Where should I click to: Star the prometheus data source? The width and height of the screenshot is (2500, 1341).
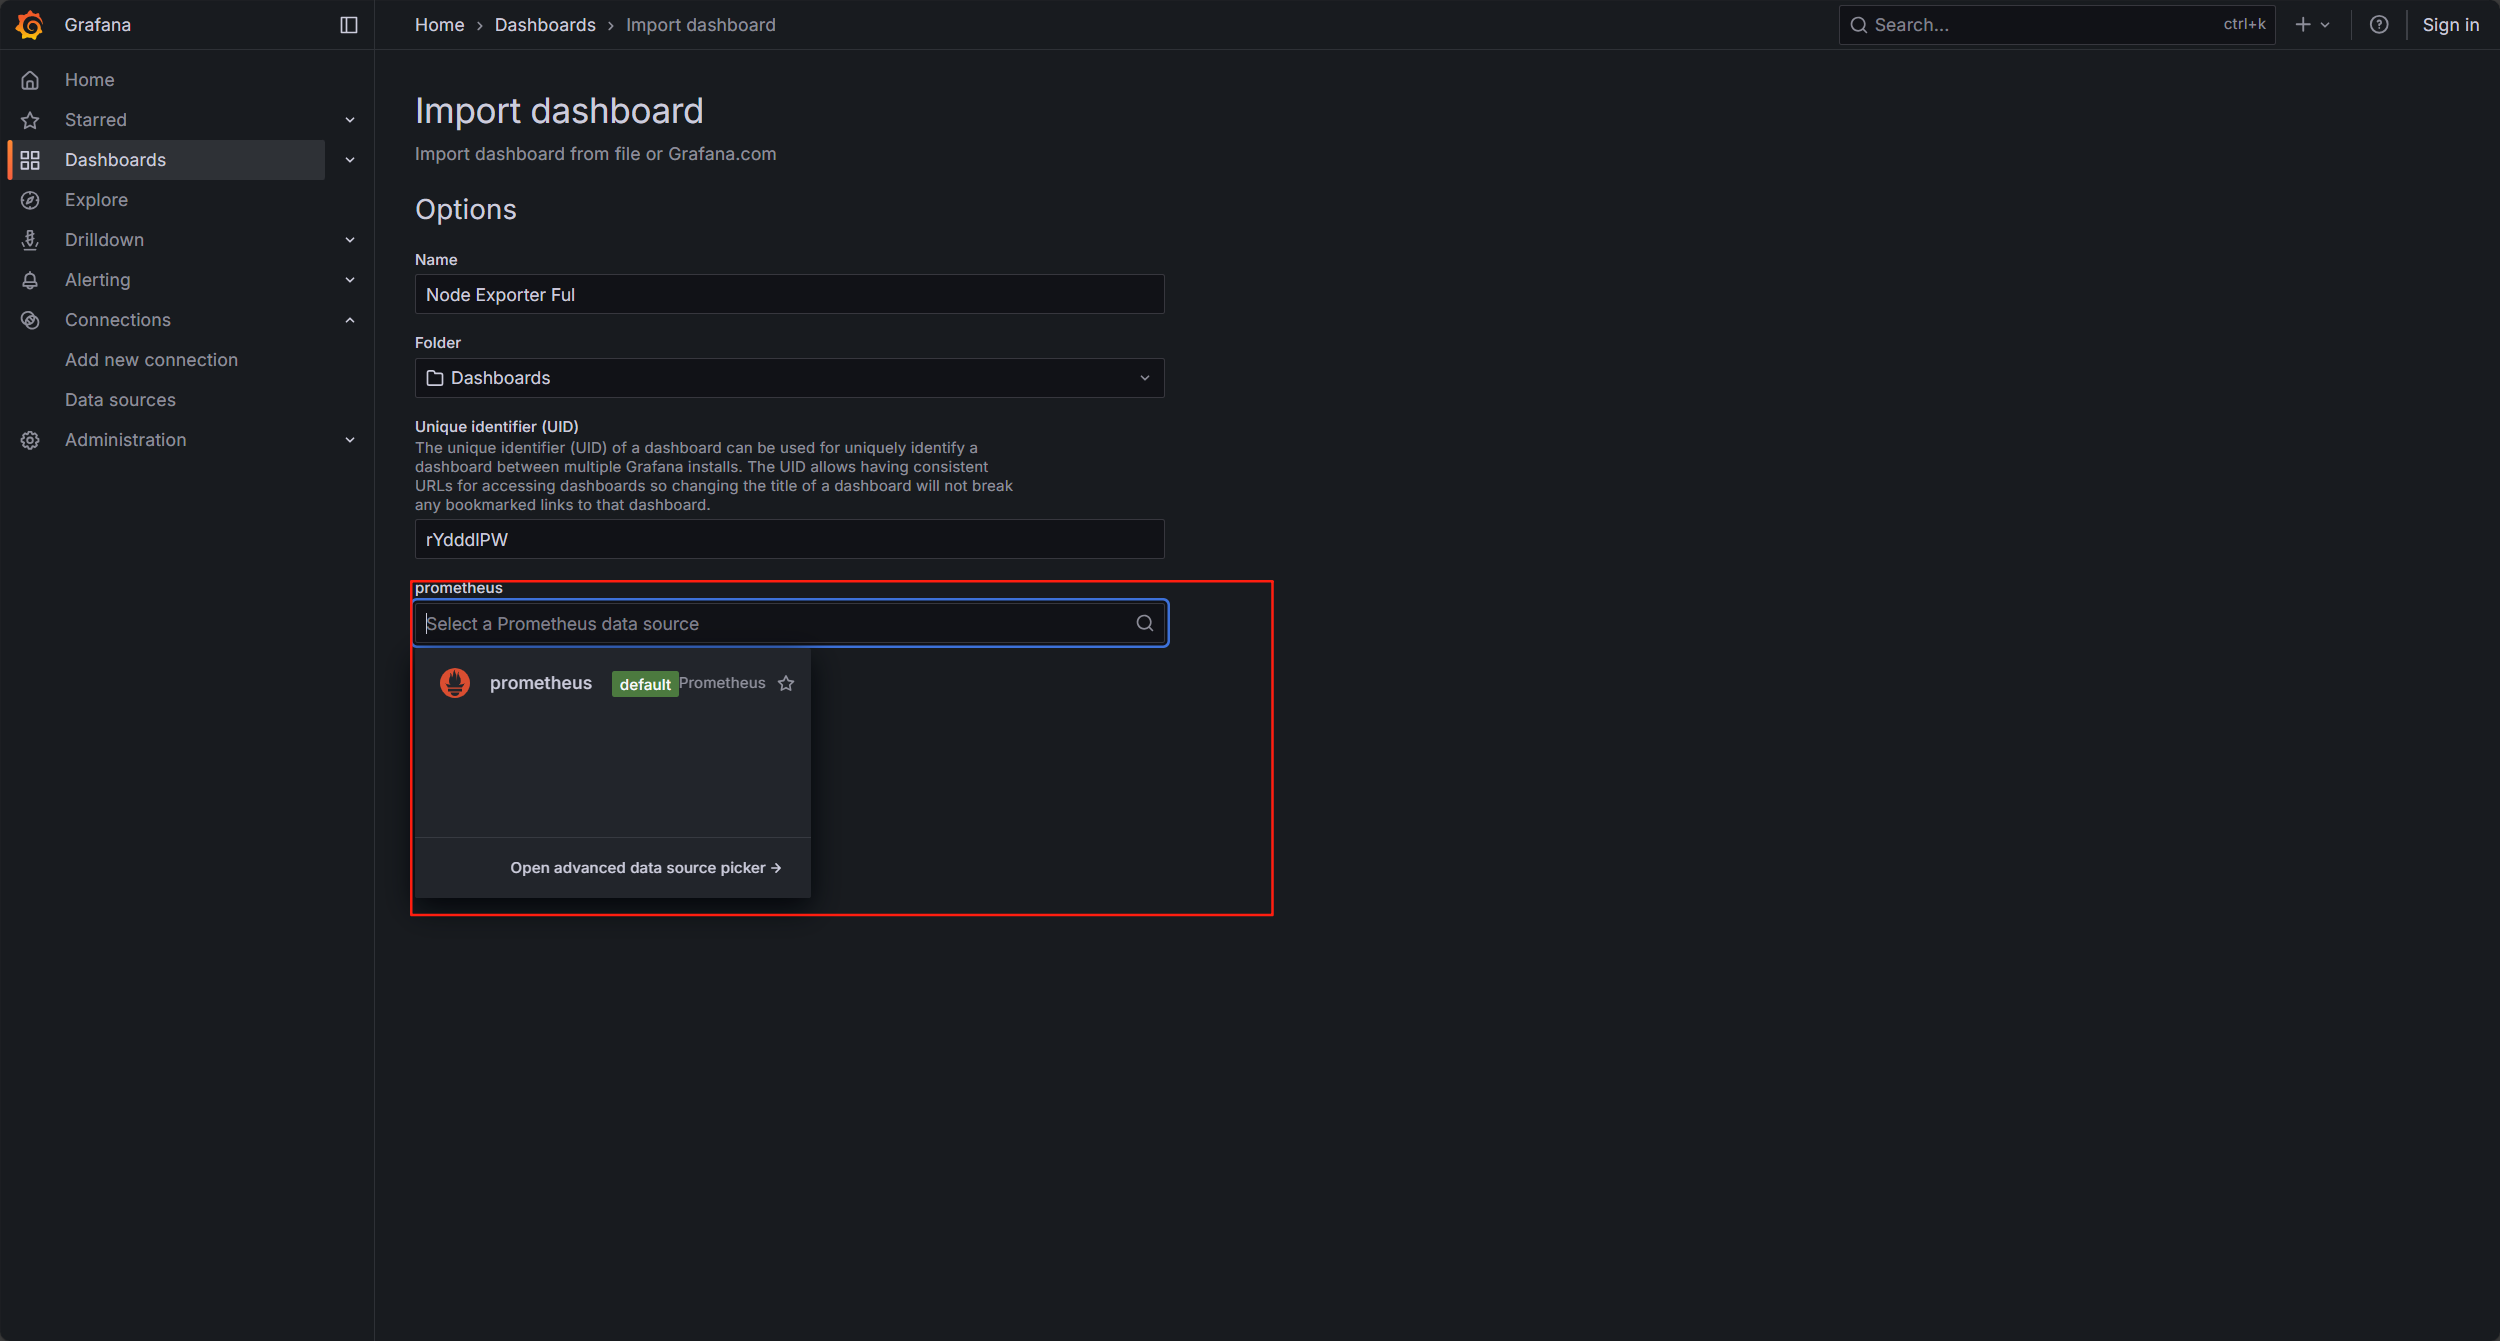786,683
